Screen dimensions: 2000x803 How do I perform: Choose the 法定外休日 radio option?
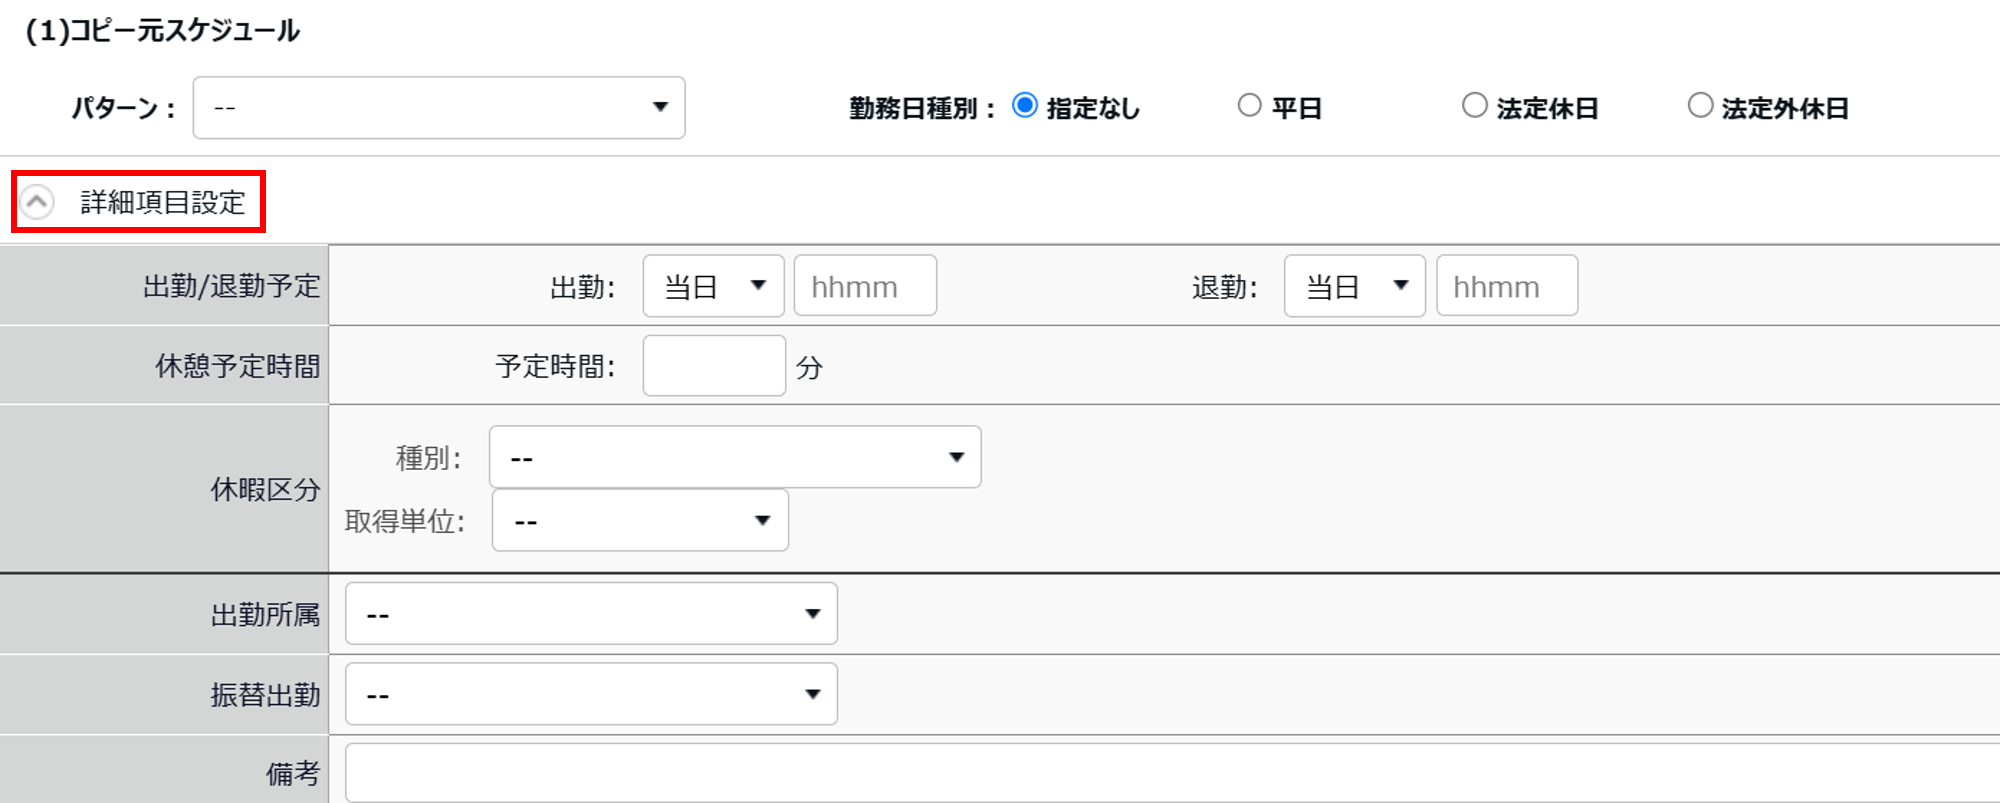point(1700,106)
